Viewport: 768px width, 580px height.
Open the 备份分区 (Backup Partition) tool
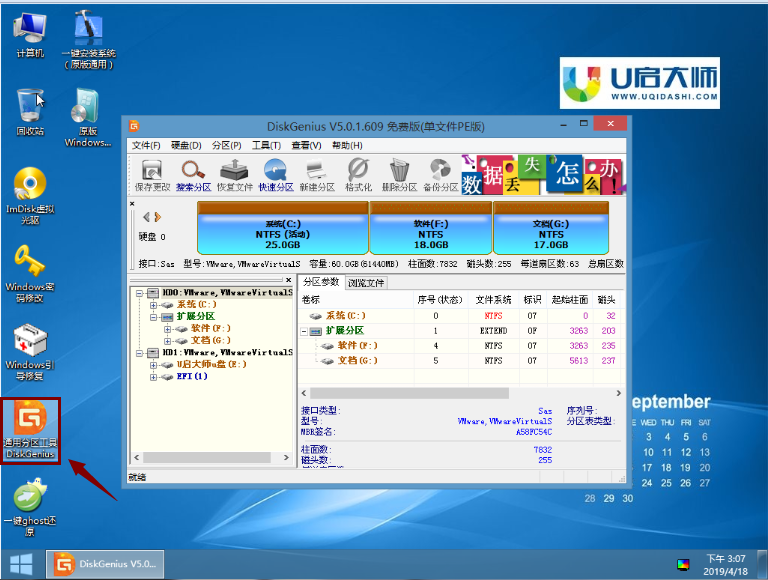pyautogui.click(x=440, y=173)
